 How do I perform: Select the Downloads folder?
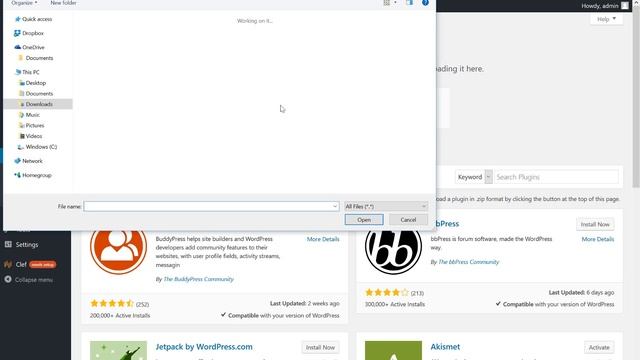(38, 104)
